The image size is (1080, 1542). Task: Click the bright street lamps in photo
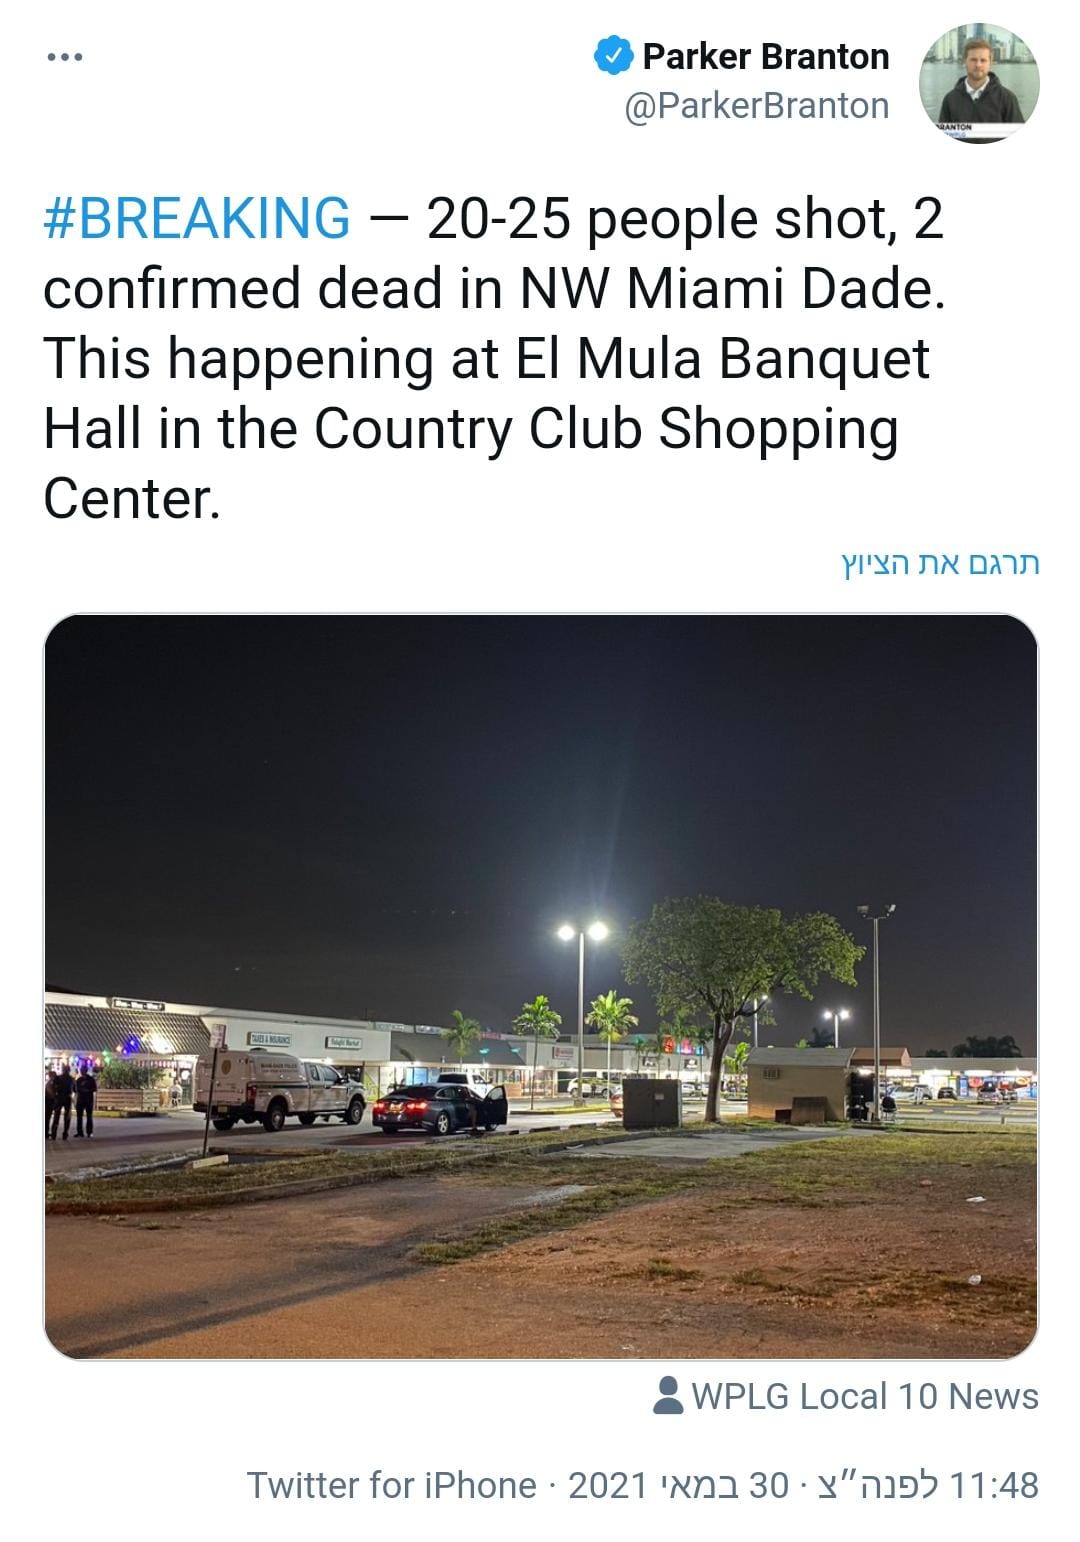(x=582, y=932)
